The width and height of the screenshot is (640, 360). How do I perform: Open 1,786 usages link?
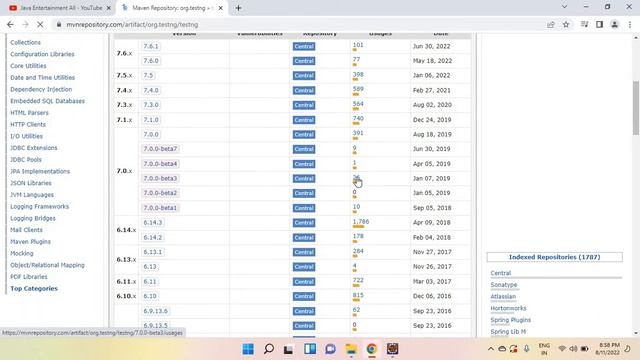click(361, 222)
